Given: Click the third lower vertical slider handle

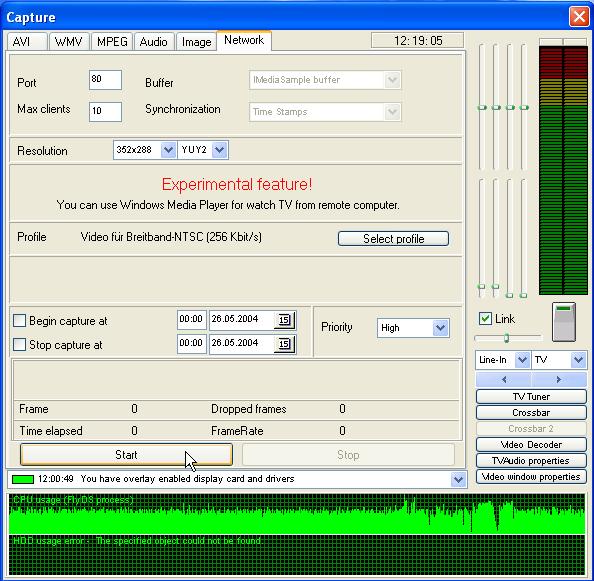Looking at the screenshot, I should click(510, 295).
